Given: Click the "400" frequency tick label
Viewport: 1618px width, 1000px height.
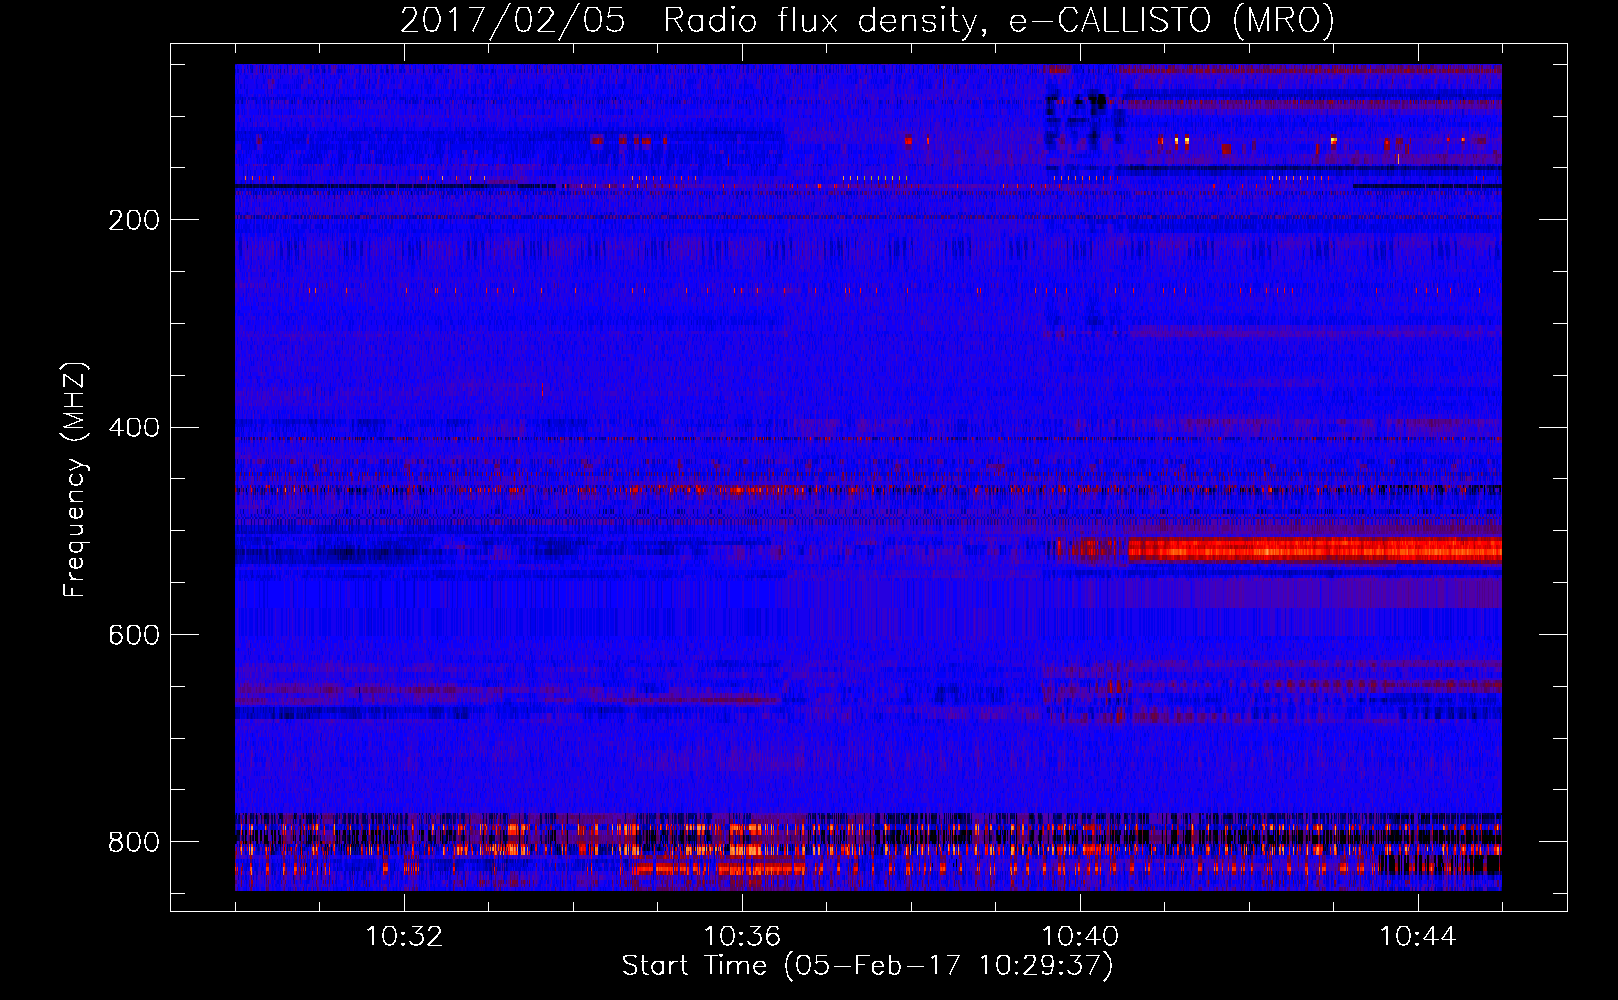Looking at the screenshot, I should [134, 428].
